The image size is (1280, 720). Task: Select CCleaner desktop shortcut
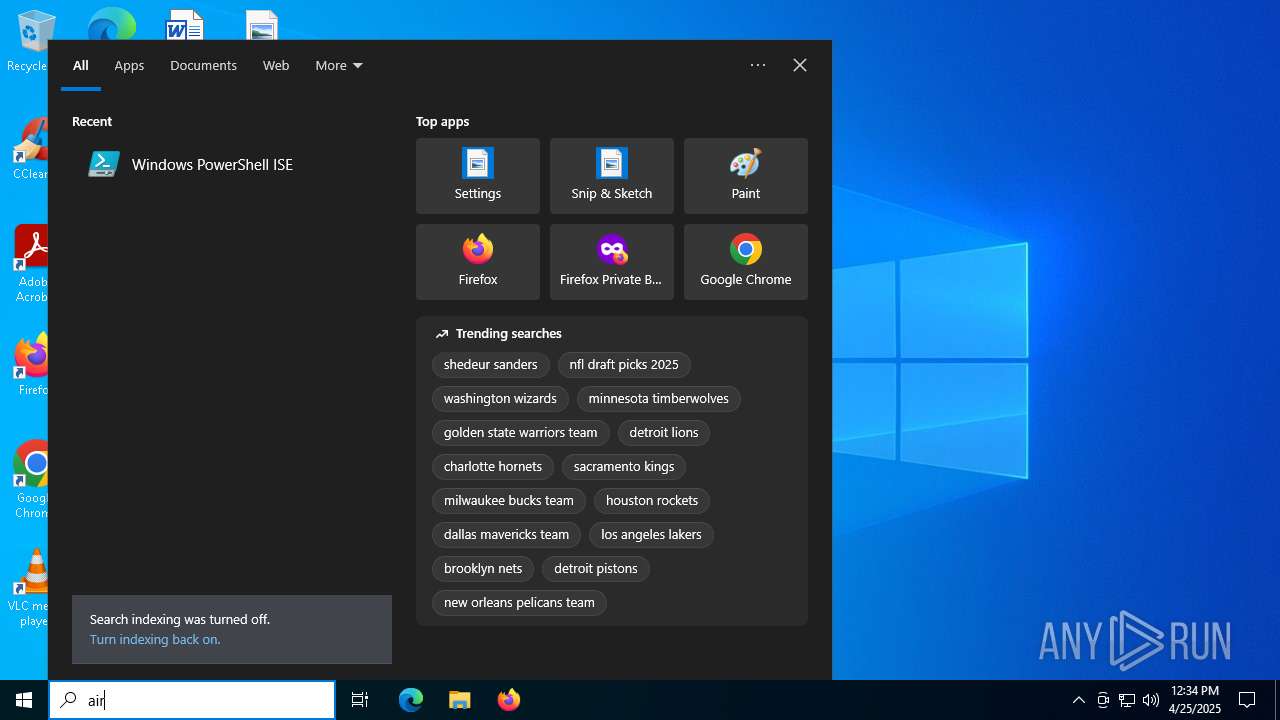30,148
